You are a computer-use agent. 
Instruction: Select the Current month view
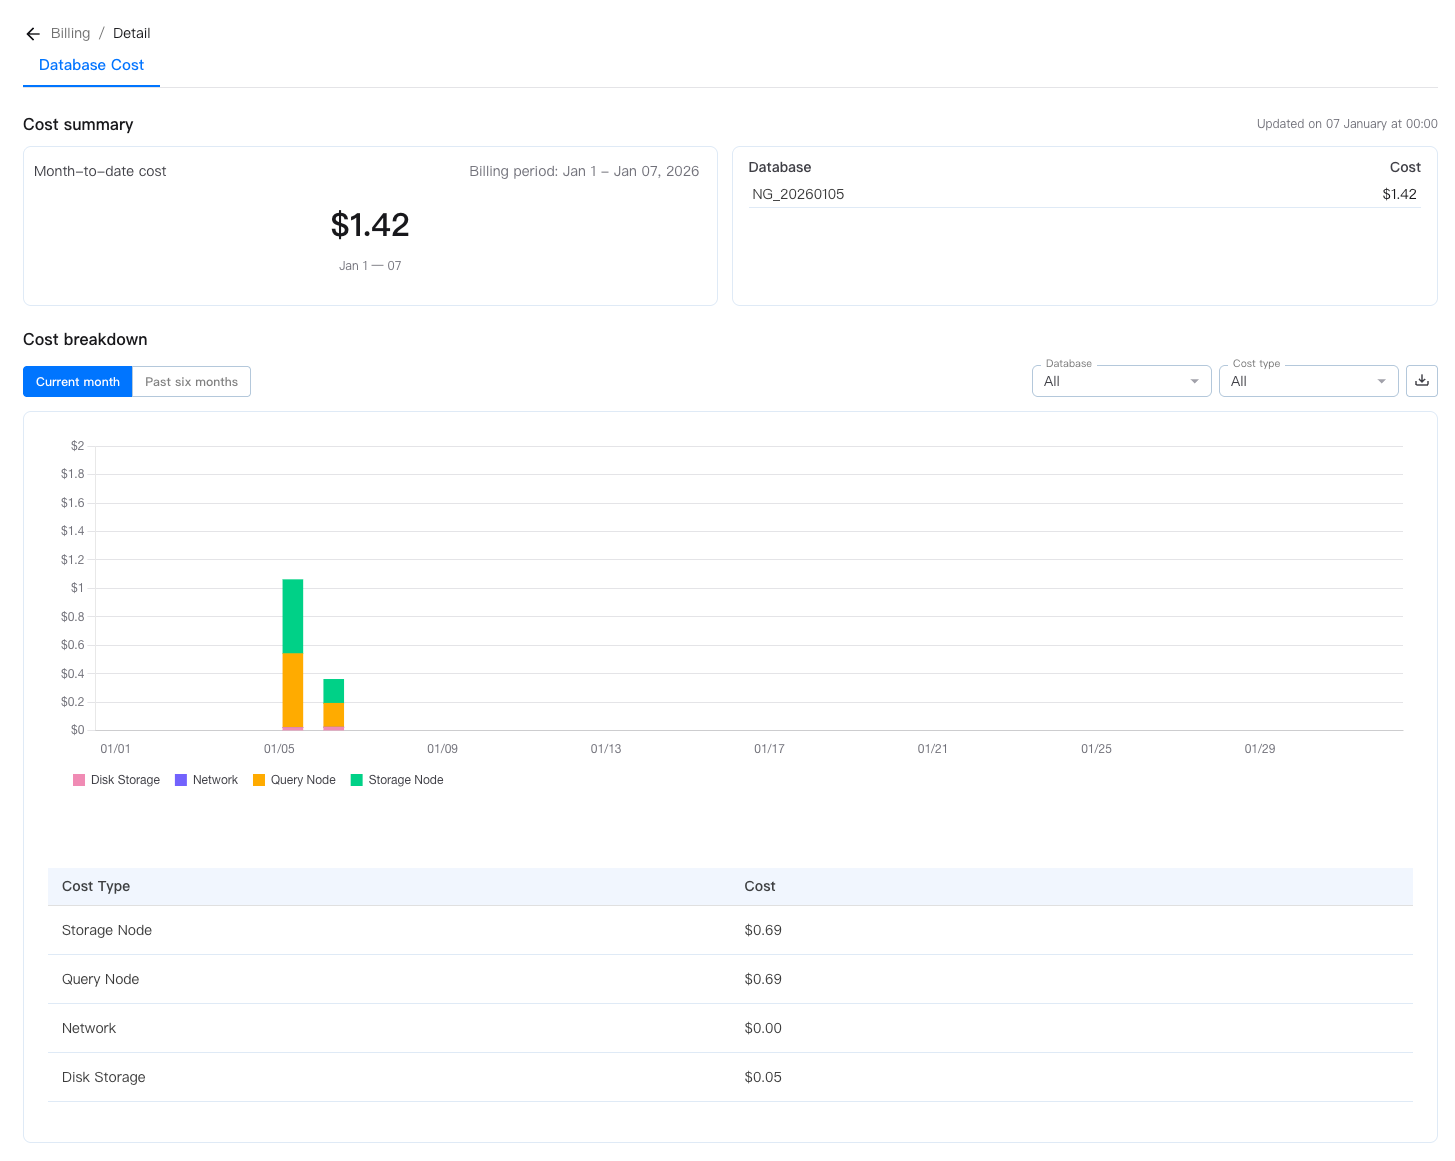point(78,382)
